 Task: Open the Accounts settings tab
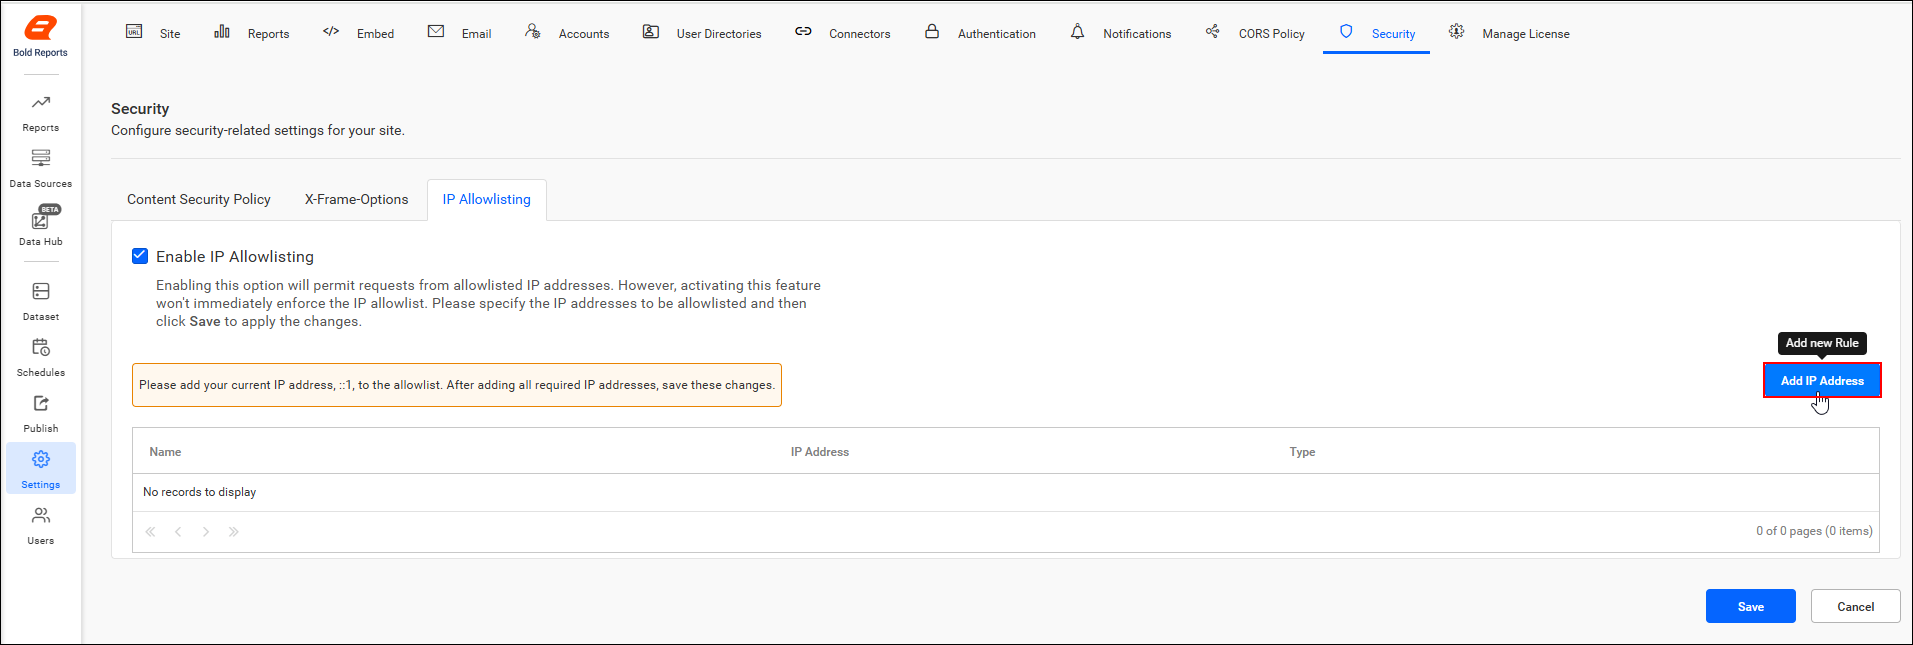coord(567,33)
